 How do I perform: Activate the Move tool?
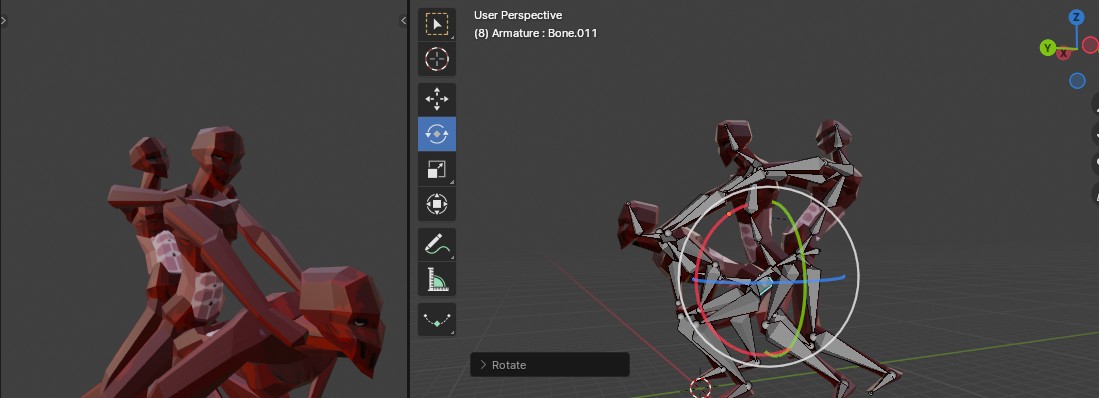click(x=437, y=100)
